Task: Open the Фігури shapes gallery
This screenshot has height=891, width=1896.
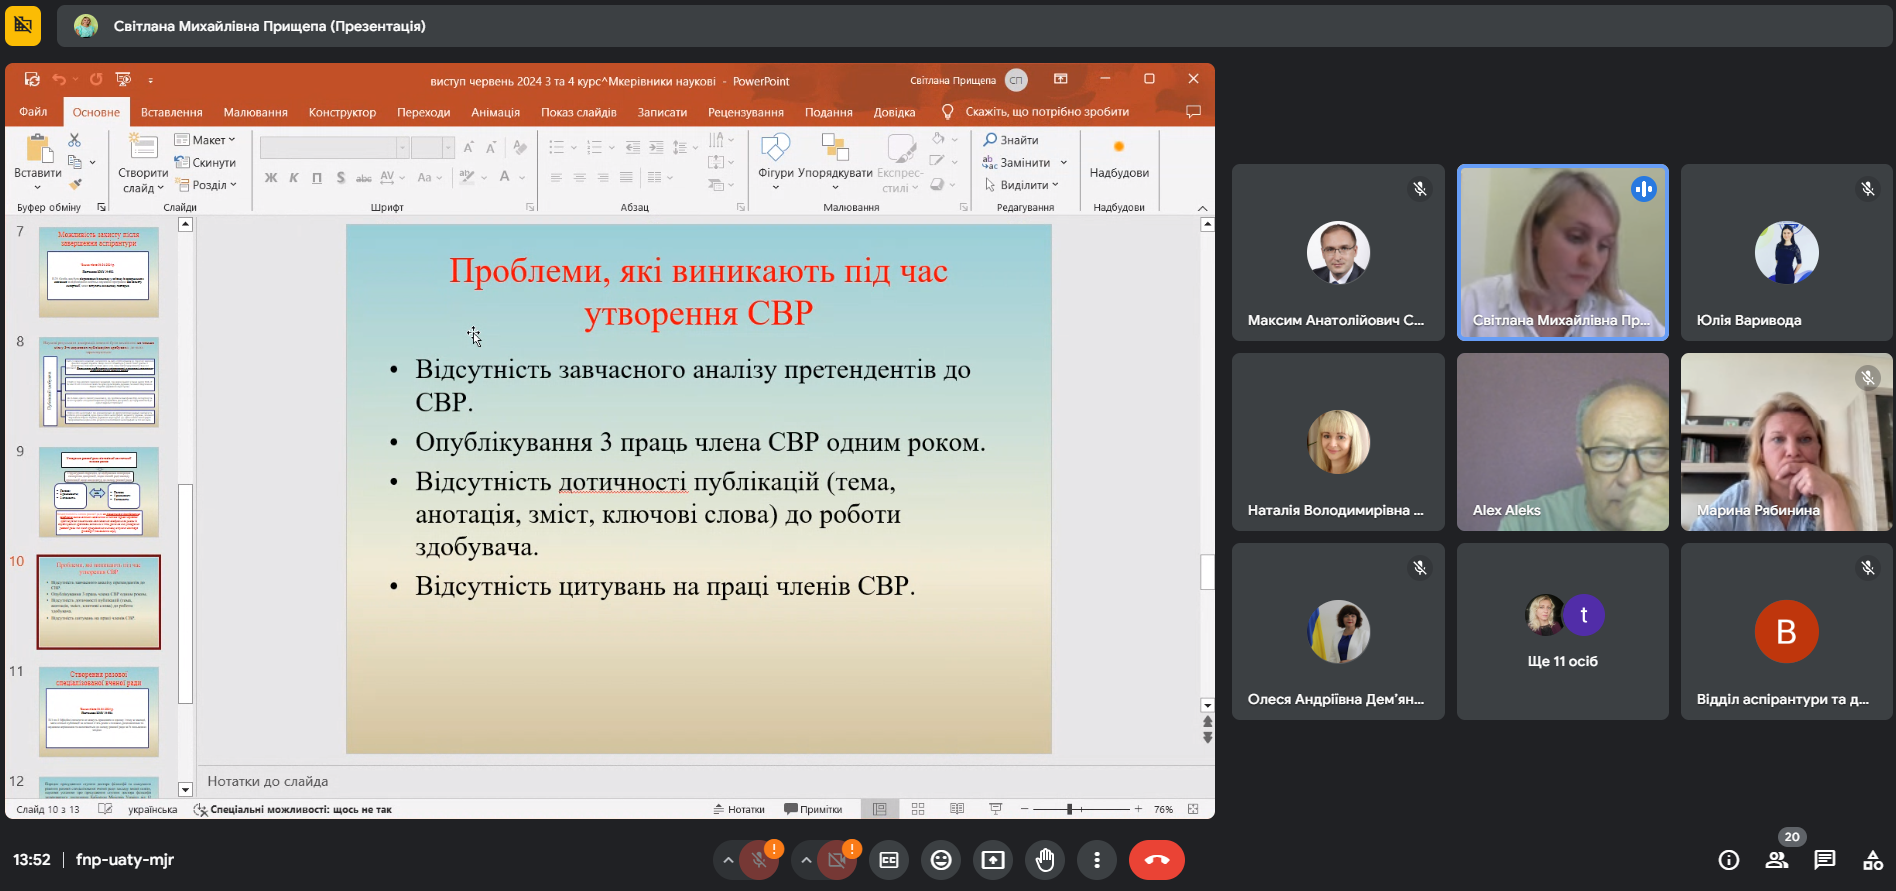Action: point(776,161)
